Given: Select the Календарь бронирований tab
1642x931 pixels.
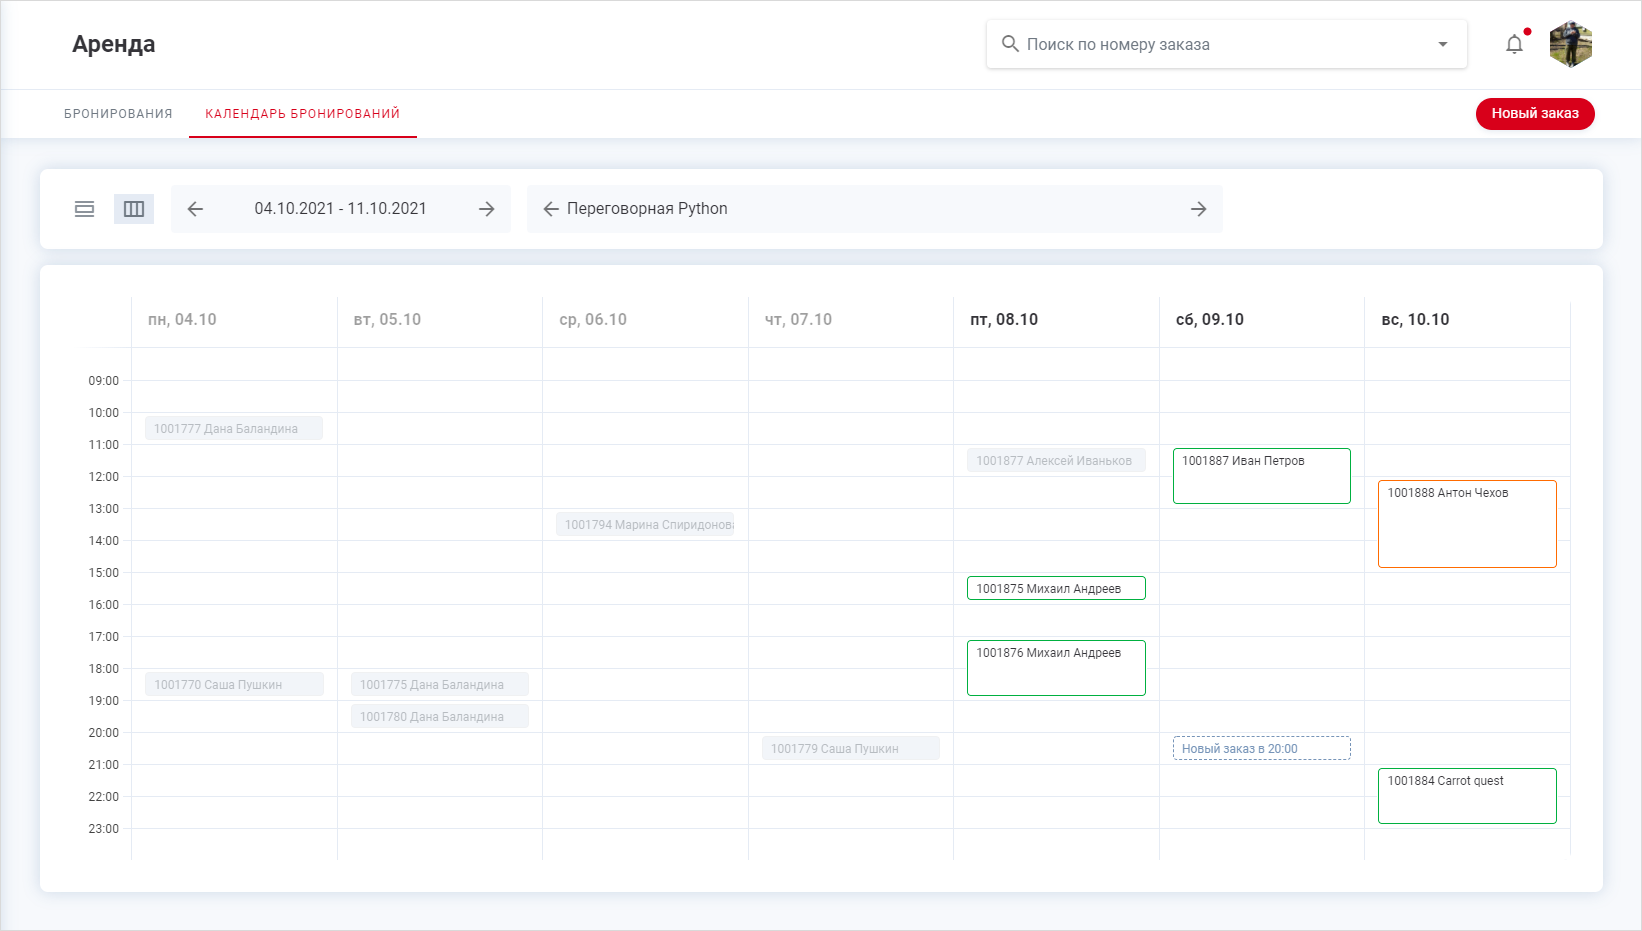Looking at the screenshot, I should pyautogui.click(x=302, y=114).
